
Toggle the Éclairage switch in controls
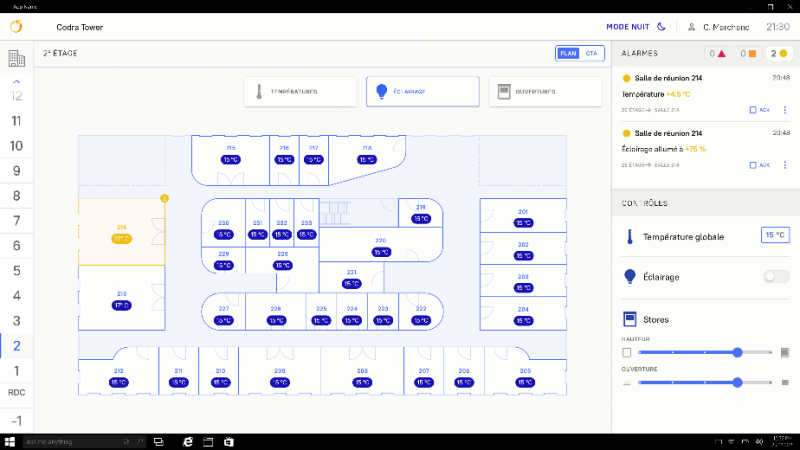pyautogui.click(x=775, y=277)
